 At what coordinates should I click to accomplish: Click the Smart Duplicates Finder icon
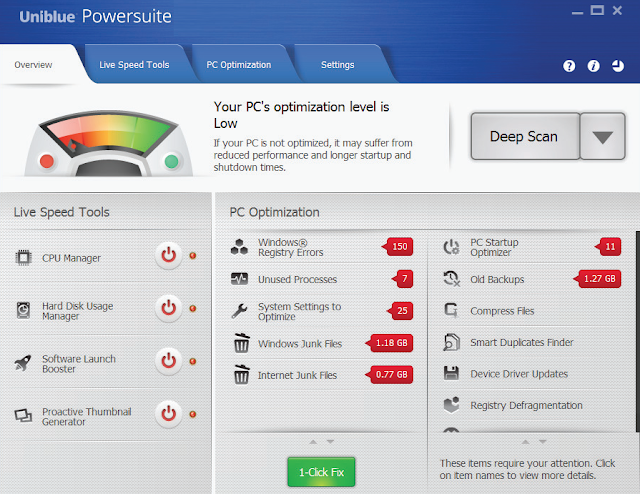coord(451,342)
